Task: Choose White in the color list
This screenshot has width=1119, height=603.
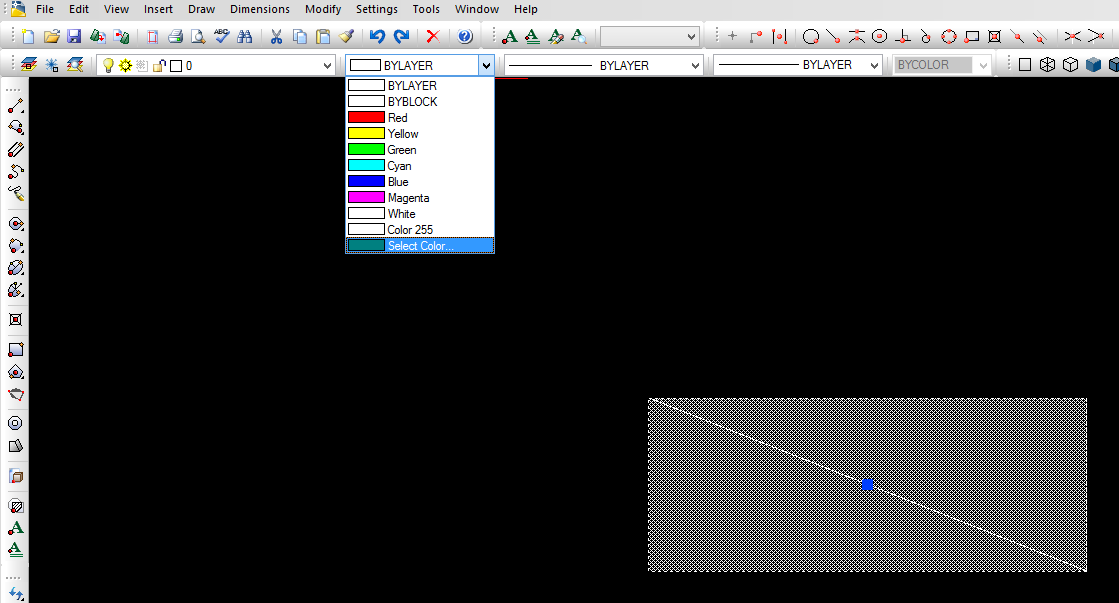Action: click(x=420, y=213)
